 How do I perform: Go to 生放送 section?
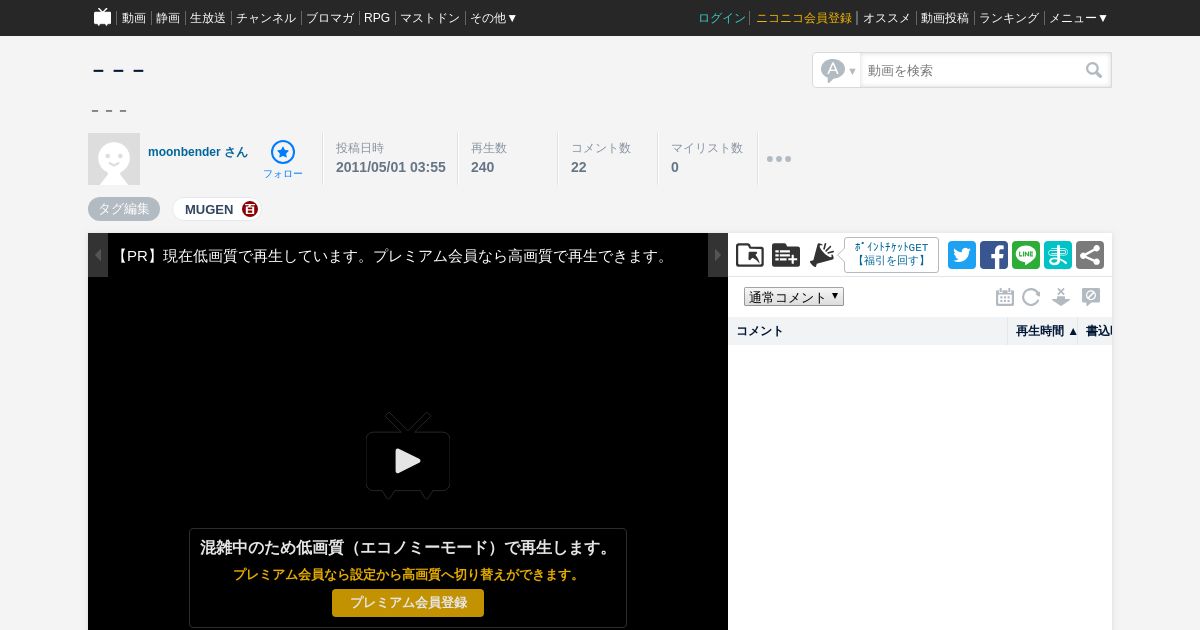[x=208, y=18]
